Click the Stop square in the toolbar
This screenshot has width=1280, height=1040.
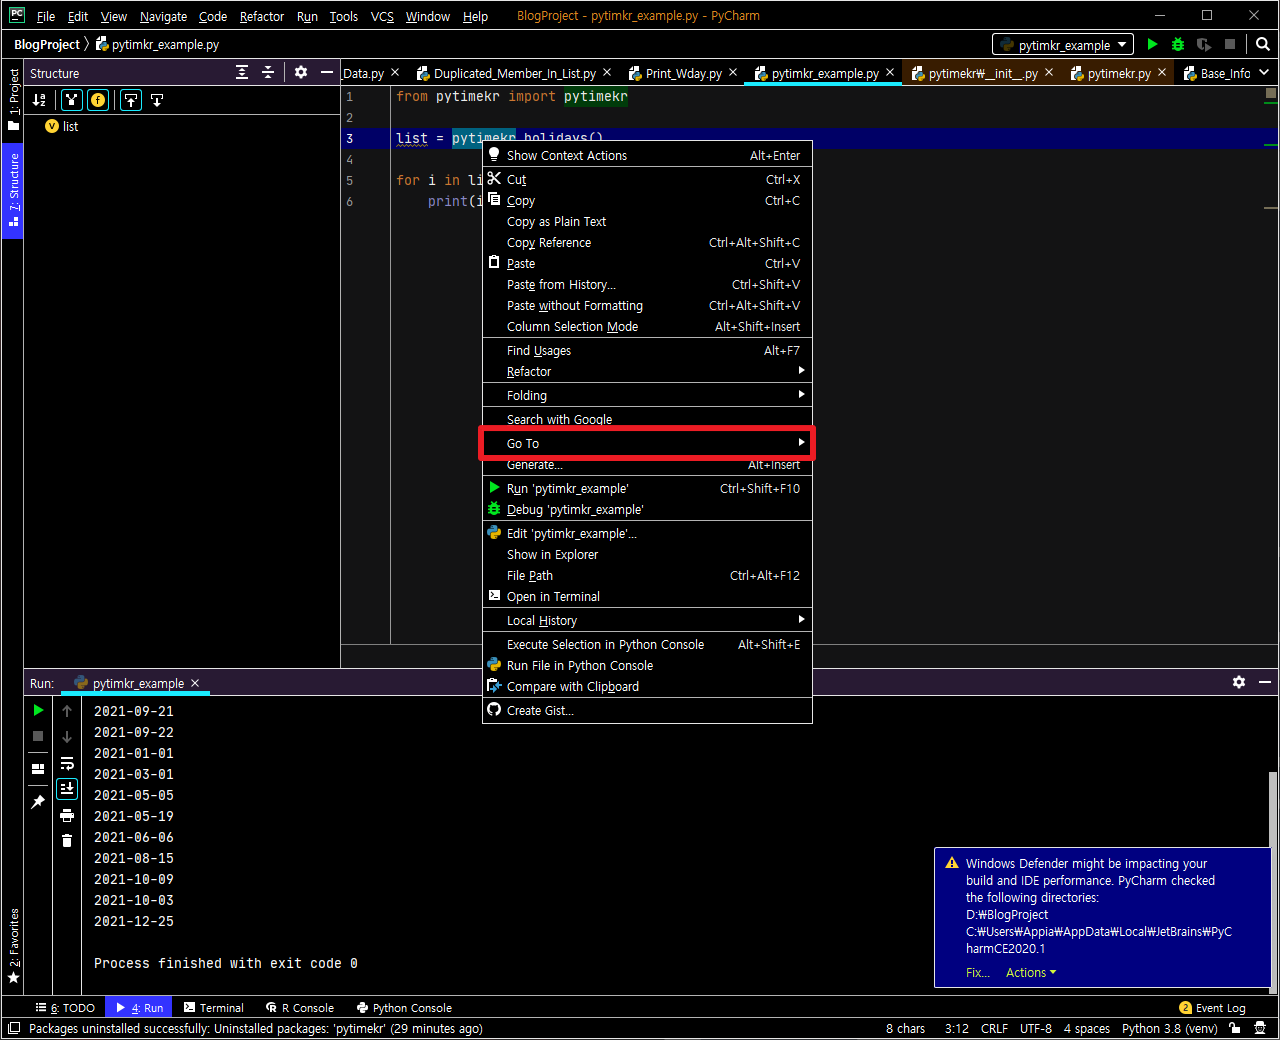point(1230,44)
